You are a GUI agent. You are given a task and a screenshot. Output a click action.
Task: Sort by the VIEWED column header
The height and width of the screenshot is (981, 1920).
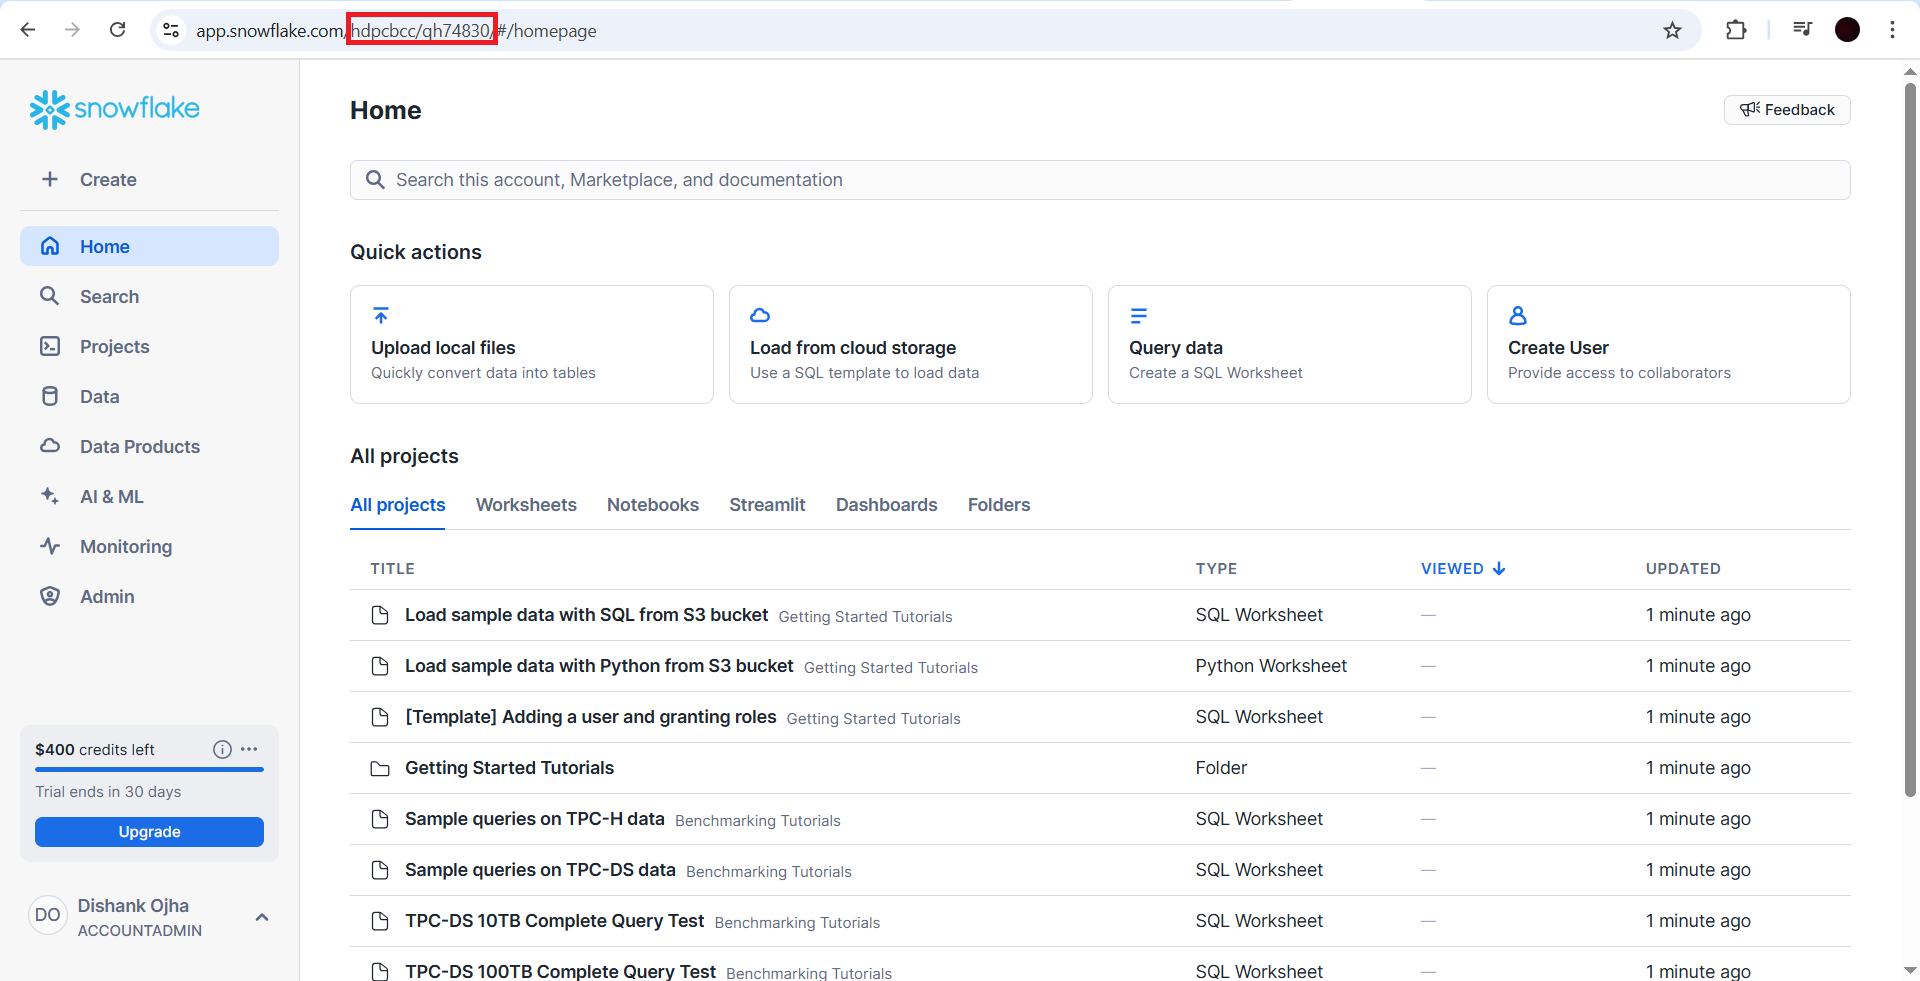(x=1463, y=569)
